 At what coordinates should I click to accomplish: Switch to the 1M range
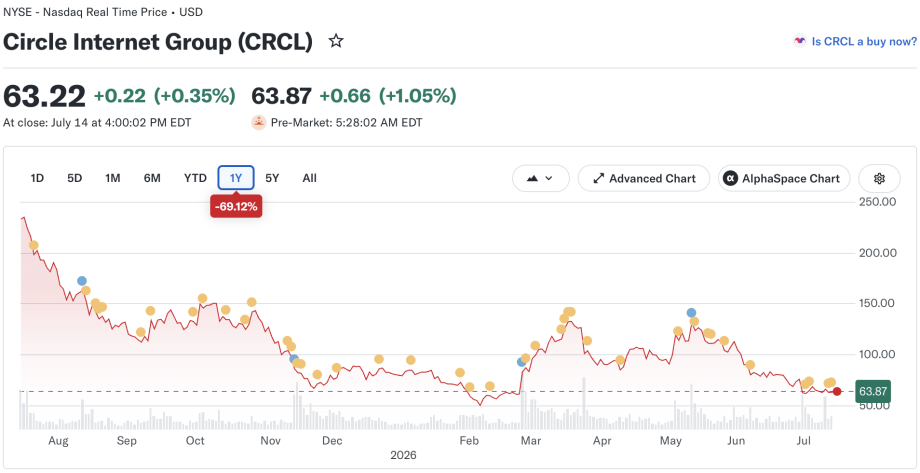tap(113, 178)
